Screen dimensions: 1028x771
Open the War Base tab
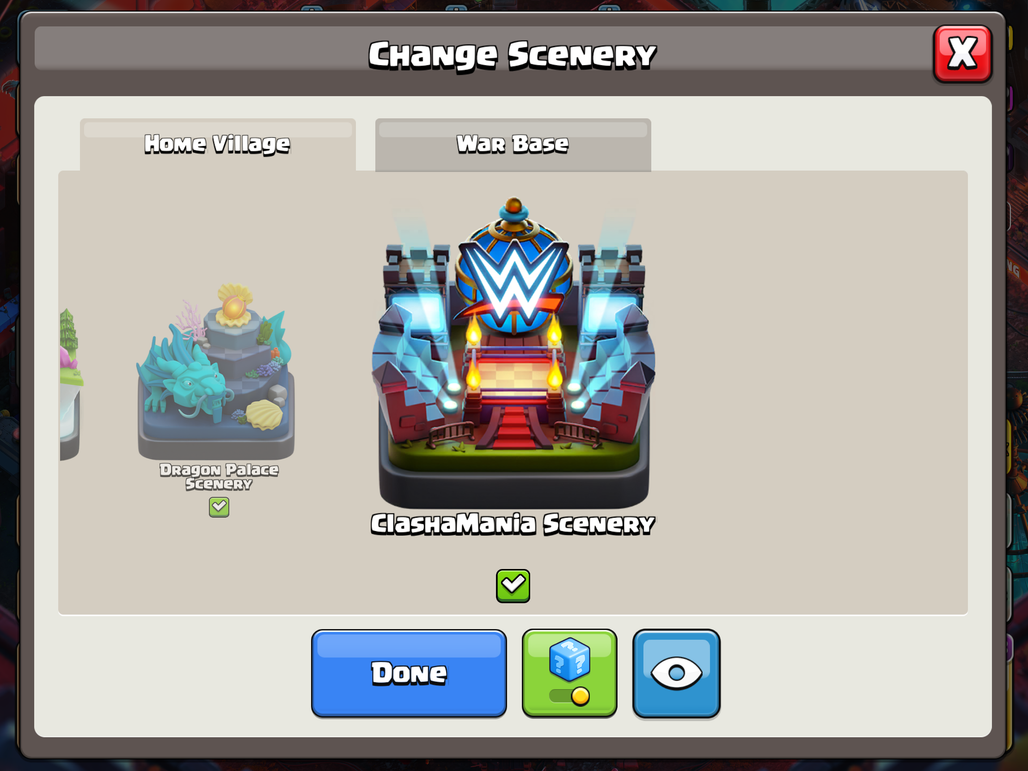[x=513, y=144]
